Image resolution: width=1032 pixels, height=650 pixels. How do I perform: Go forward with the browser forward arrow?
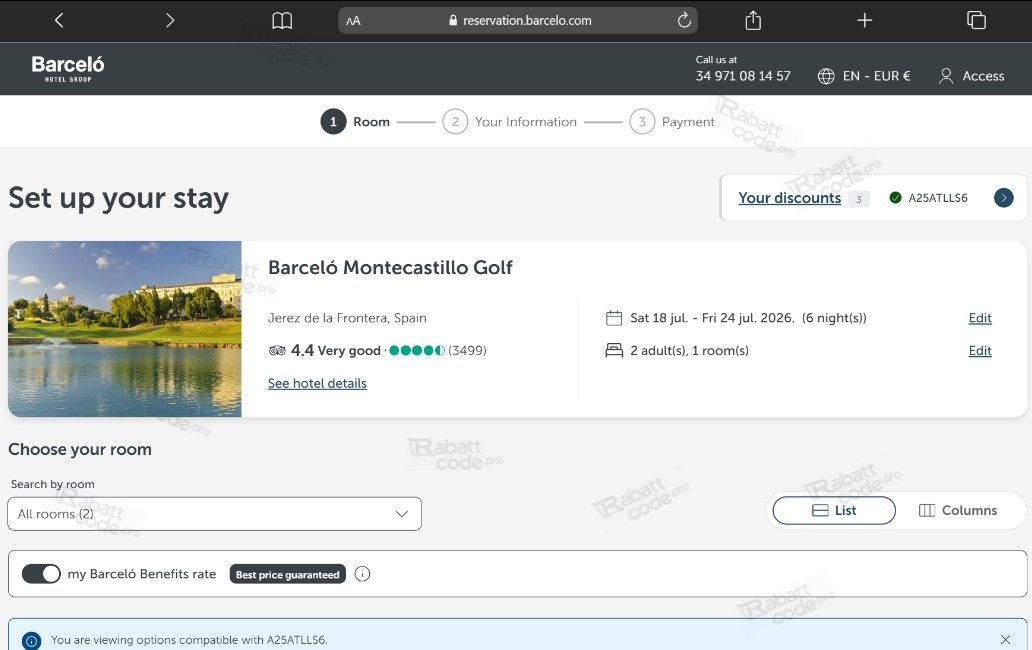pos(170,20)
